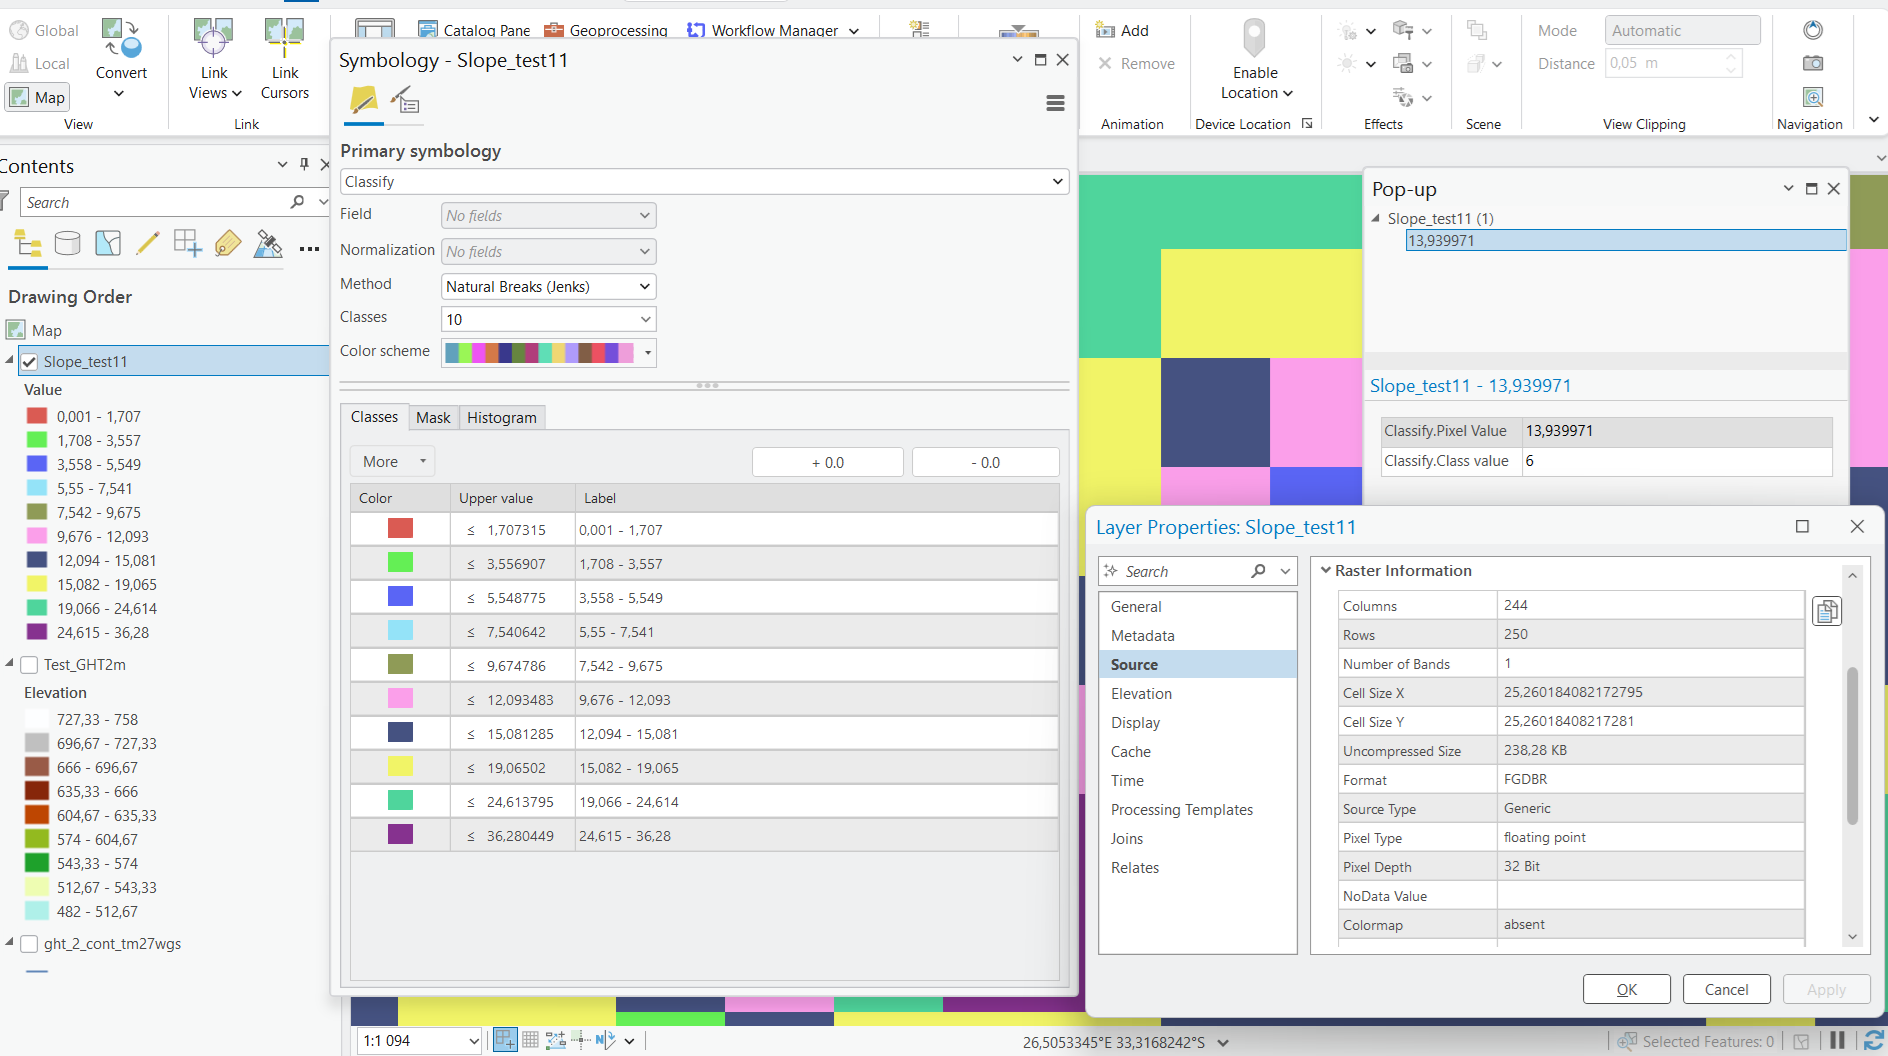Open the Color scheme dropdown
The height and width of the screenshot is (1056, 1888).
(x=549, y=352)
